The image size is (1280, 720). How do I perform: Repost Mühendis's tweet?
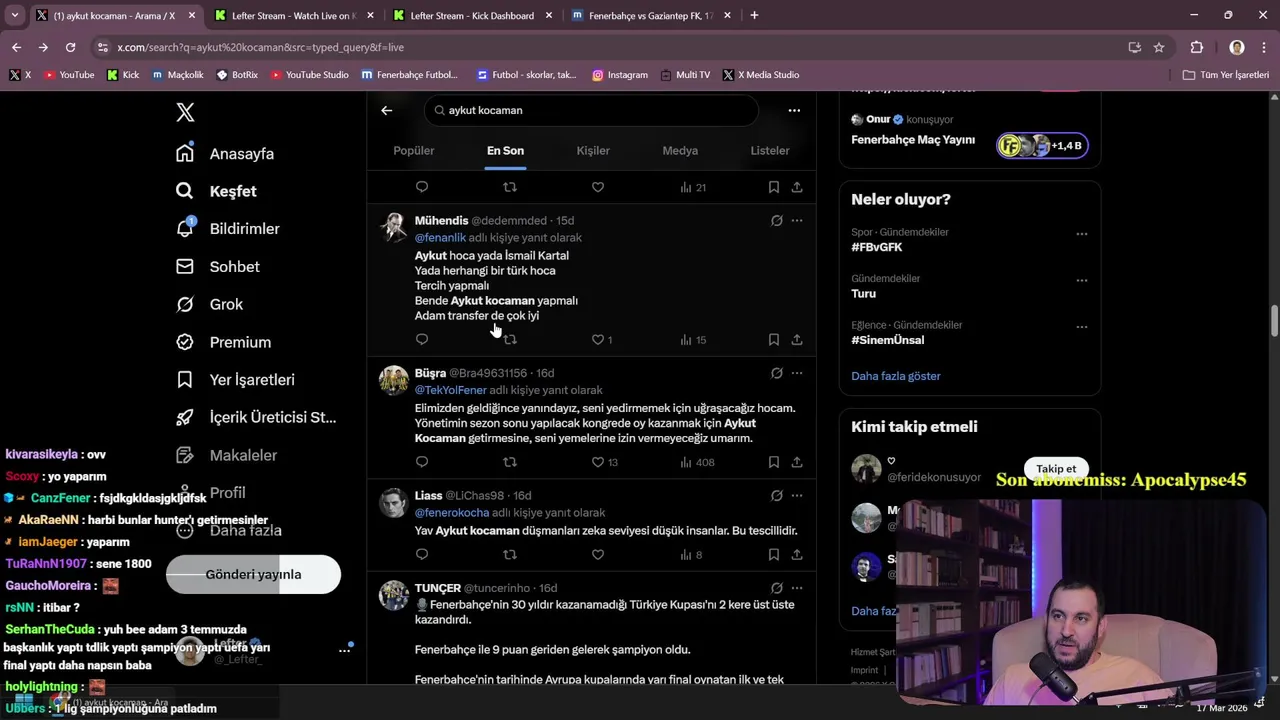(x=510, y=339)
